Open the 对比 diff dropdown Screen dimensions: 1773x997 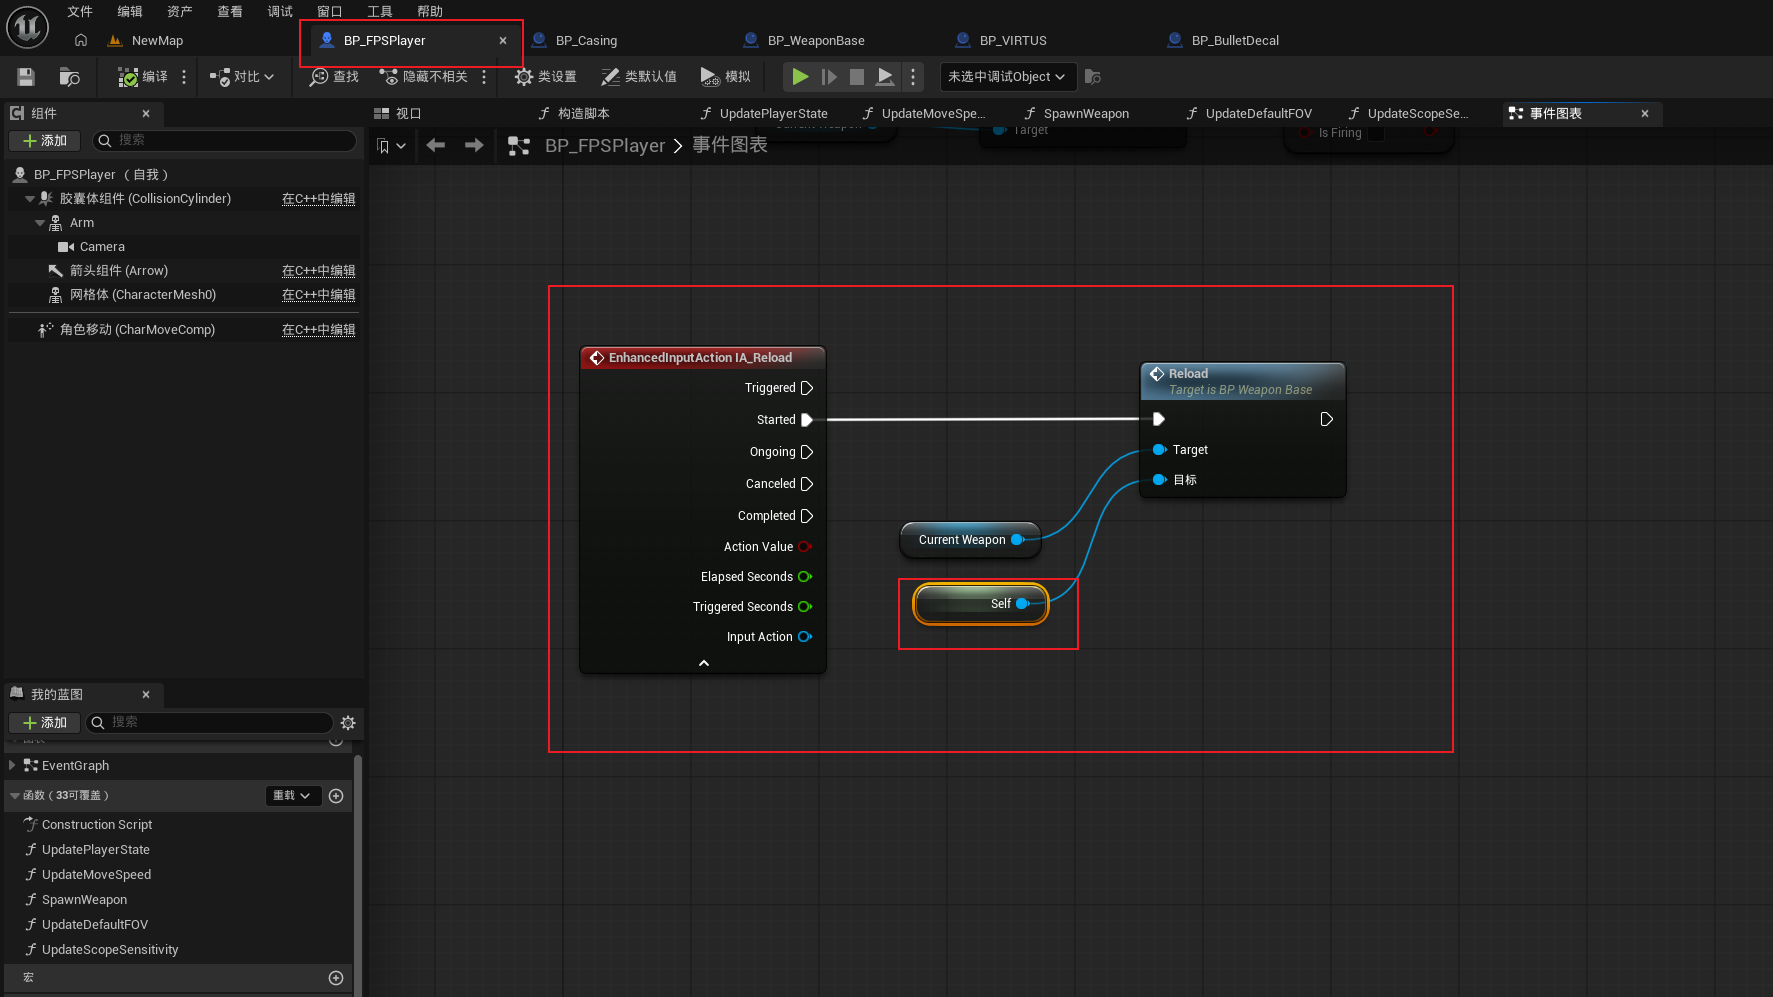click(x=242, y=77)
